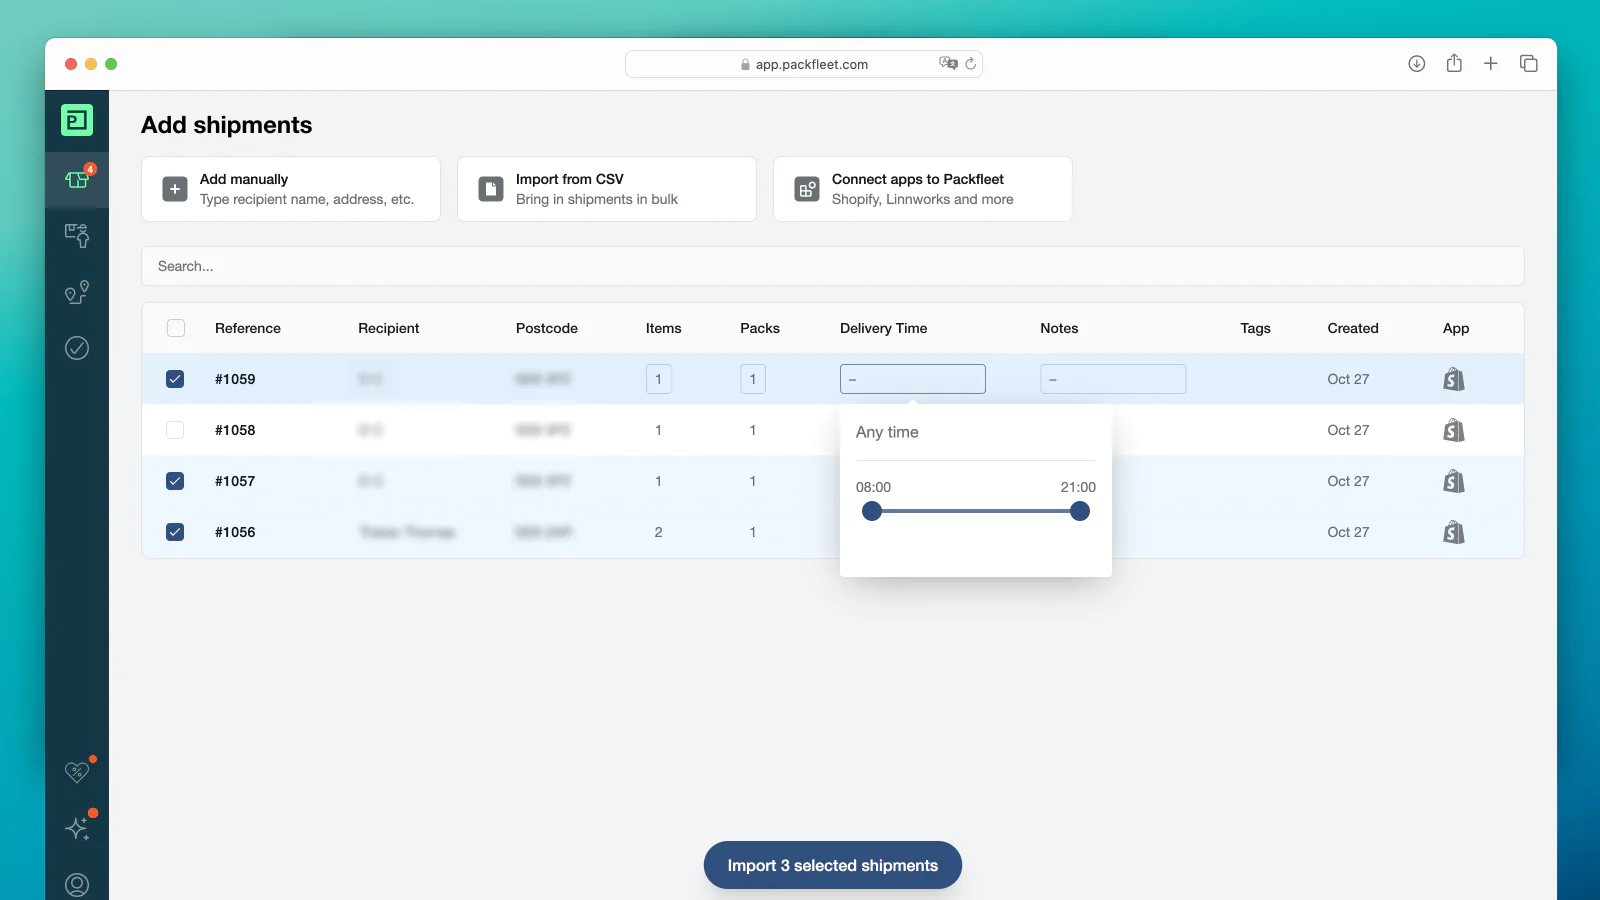Open the sparkle what's new icon
The image size is (1600, 900).
point(77,828)
